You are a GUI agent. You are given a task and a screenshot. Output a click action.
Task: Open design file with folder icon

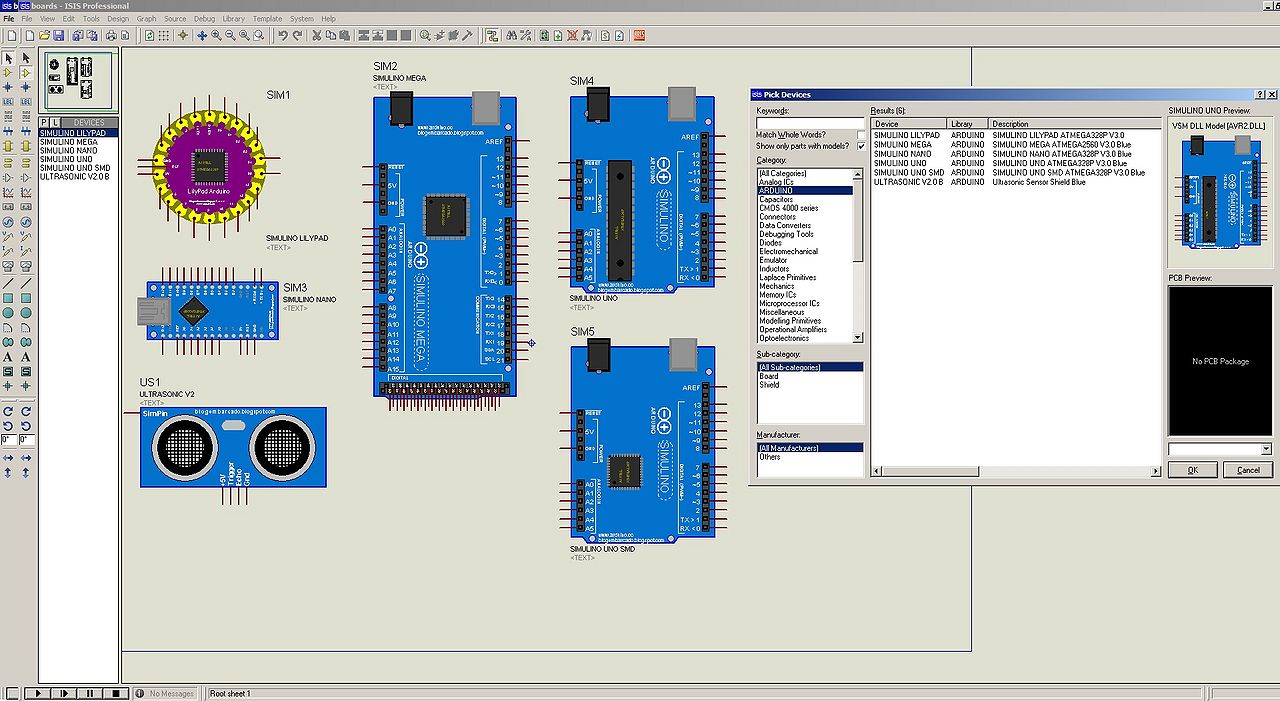click(44, 35)
